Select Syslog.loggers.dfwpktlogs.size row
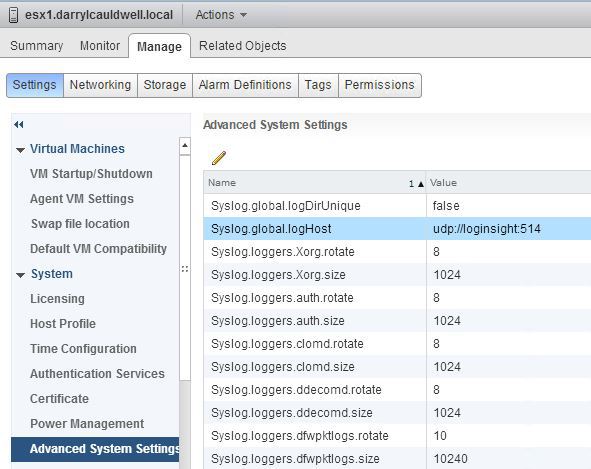591x469 pixels. (397, 458)
